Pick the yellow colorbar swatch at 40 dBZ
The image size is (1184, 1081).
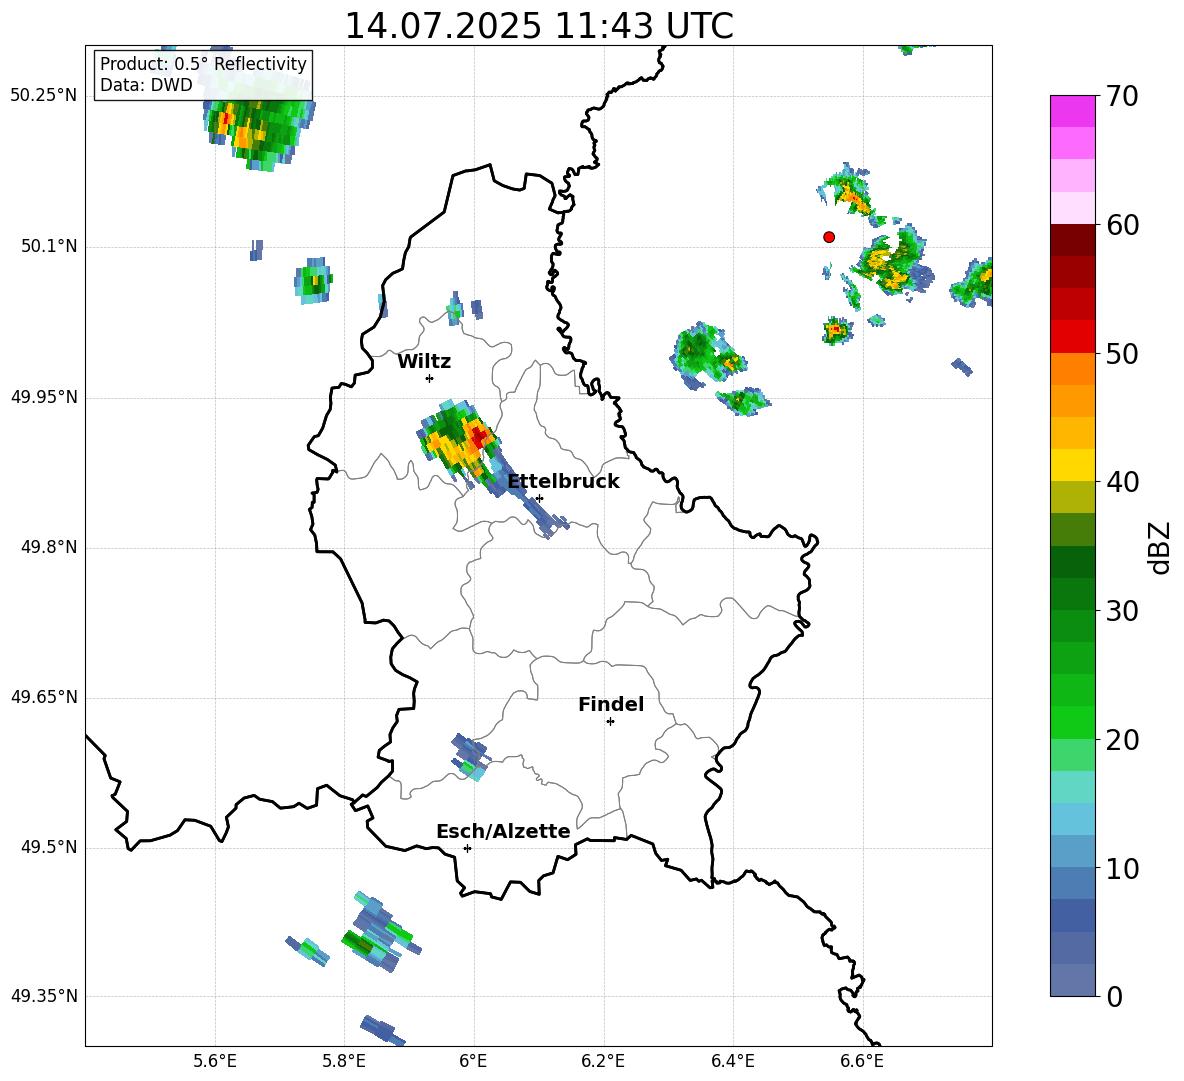point(1073,465)
